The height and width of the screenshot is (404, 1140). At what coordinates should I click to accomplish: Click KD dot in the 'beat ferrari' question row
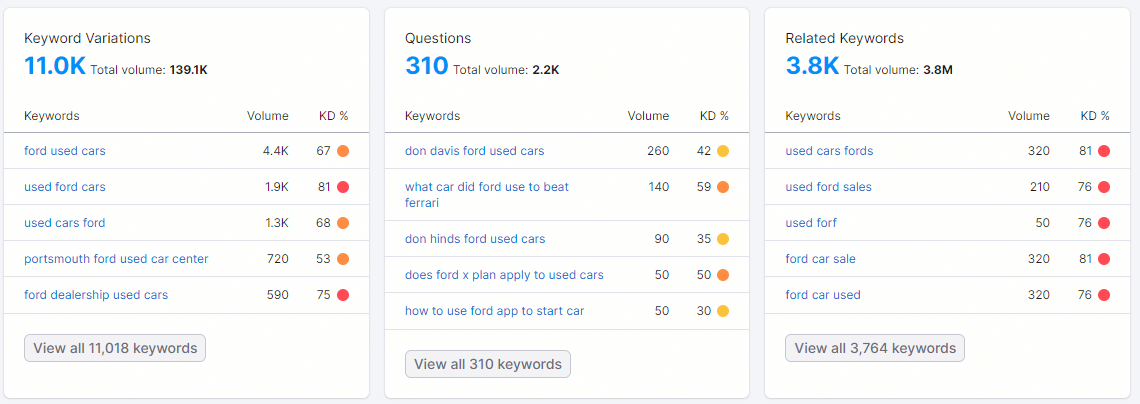point(723,187)
